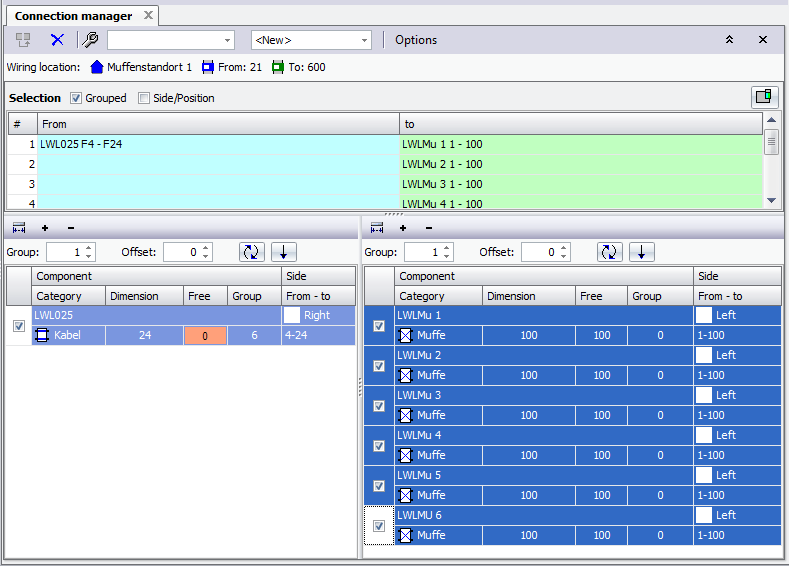Uncheck the LWLMu 5 checkbox
The image size is (789, 566).
click(379, 486)
